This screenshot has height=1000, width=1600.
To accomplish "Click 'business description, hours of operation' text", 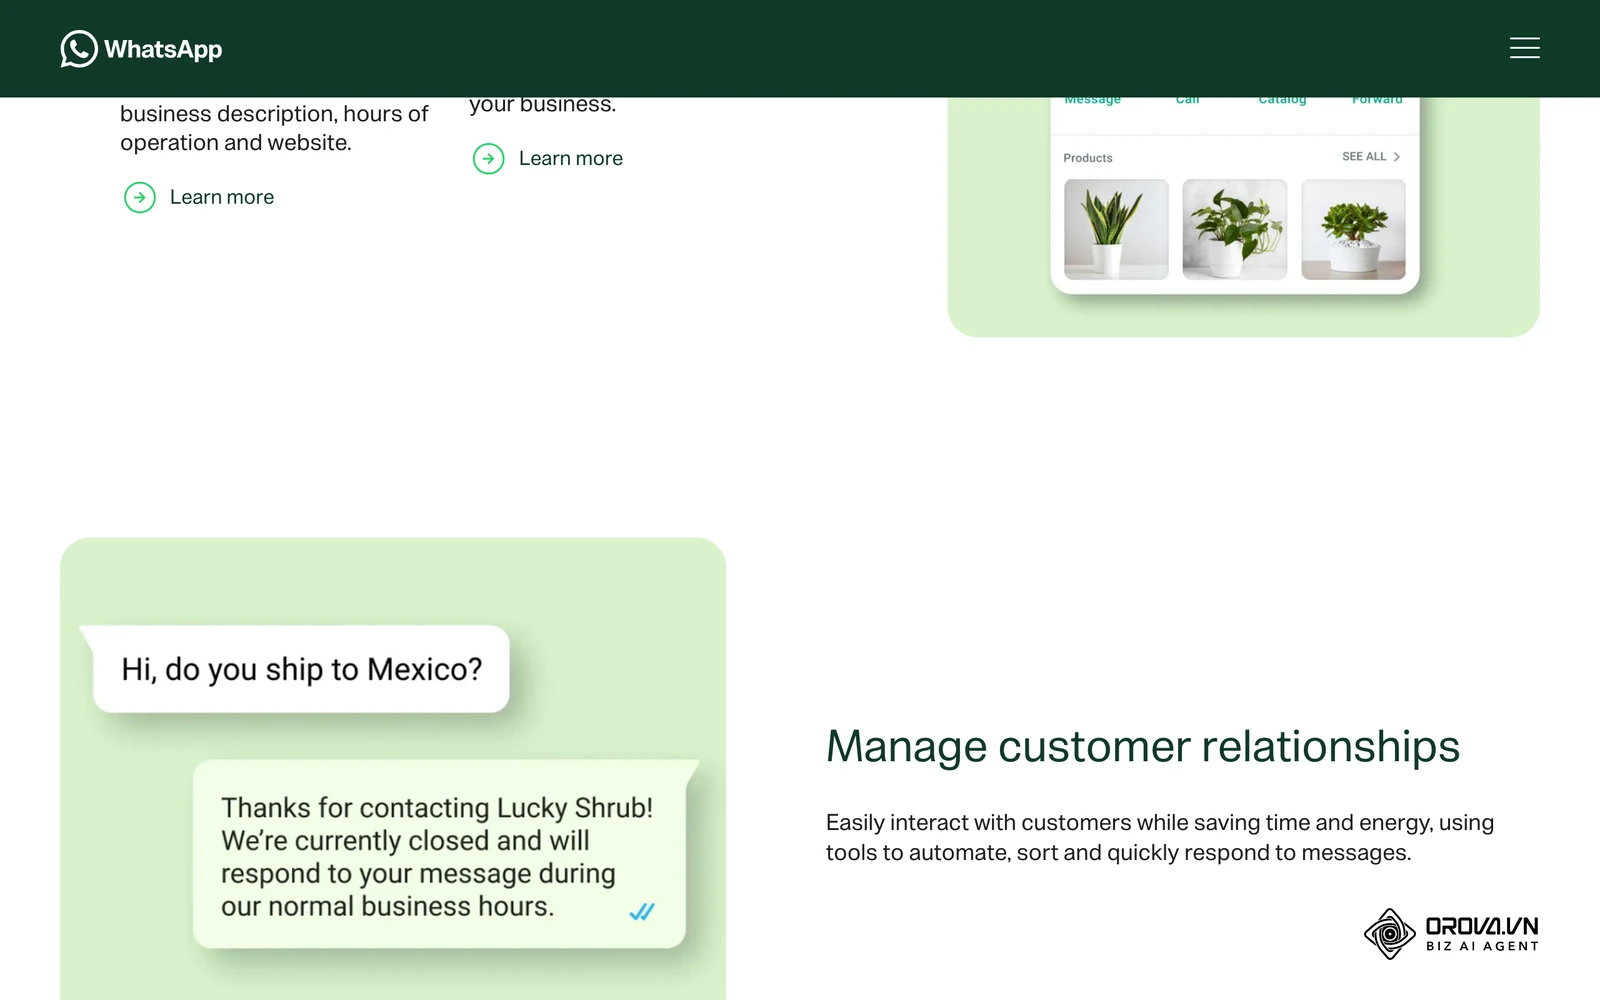I will (274, 128).
